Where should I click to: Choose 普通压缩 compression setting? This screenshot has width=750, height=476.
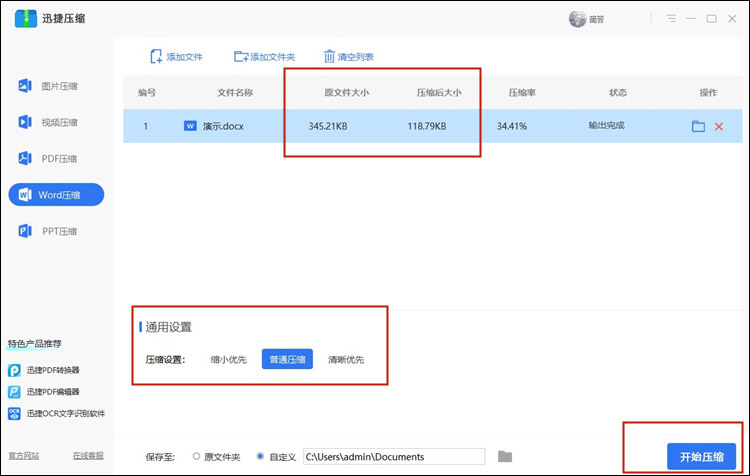click(x=287, y=359)
